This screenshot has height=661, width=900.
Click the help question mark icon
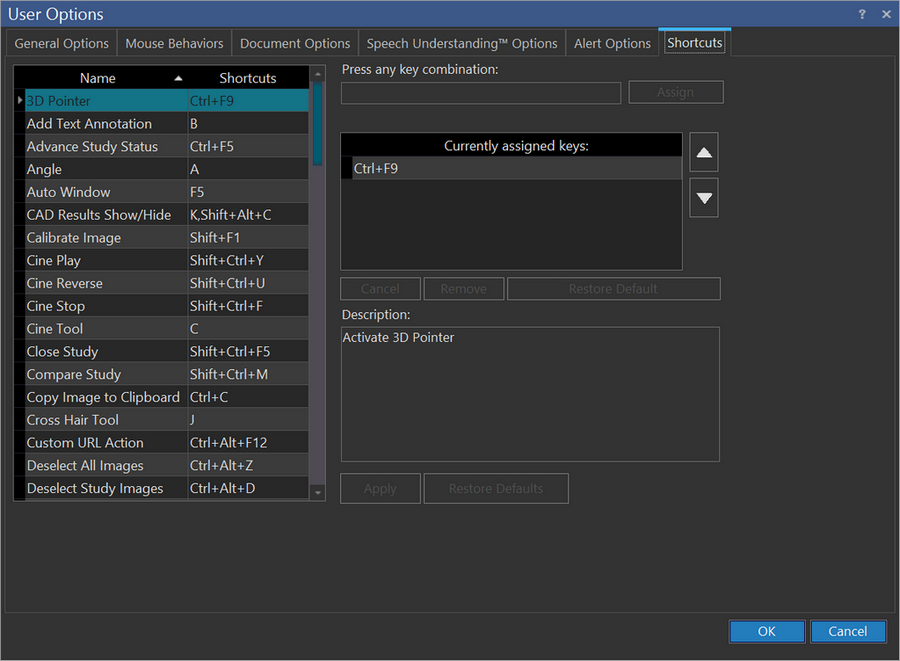[862, 14]
